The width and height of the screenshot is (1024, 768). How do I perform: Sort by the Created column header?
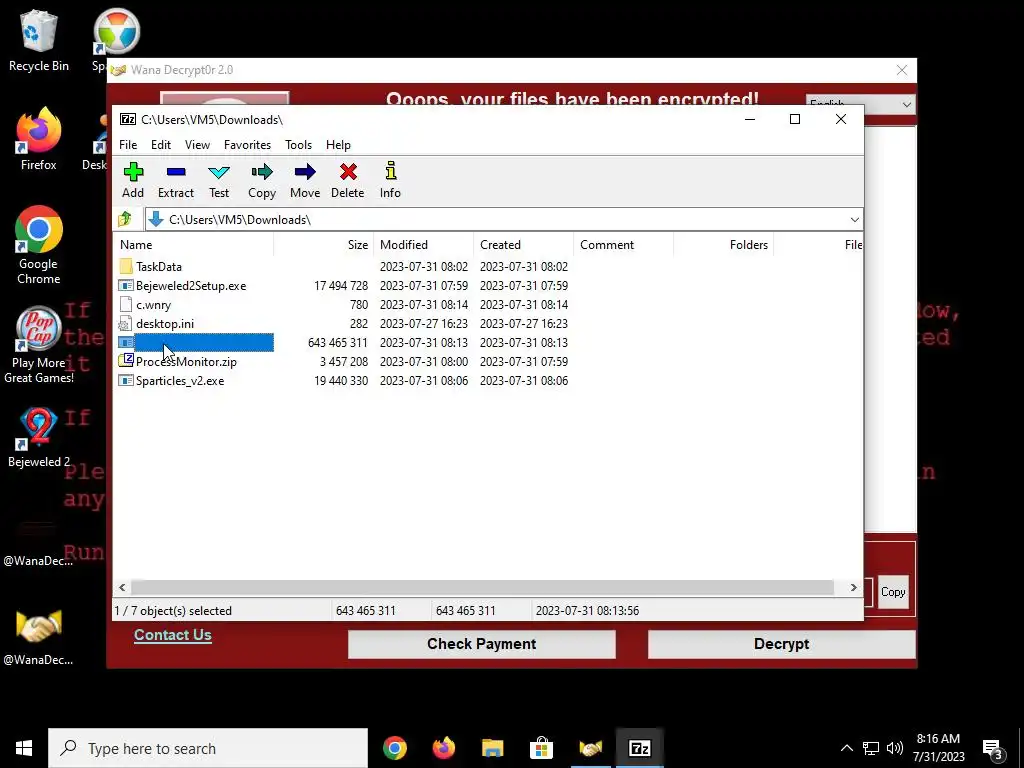pos(524,245)
